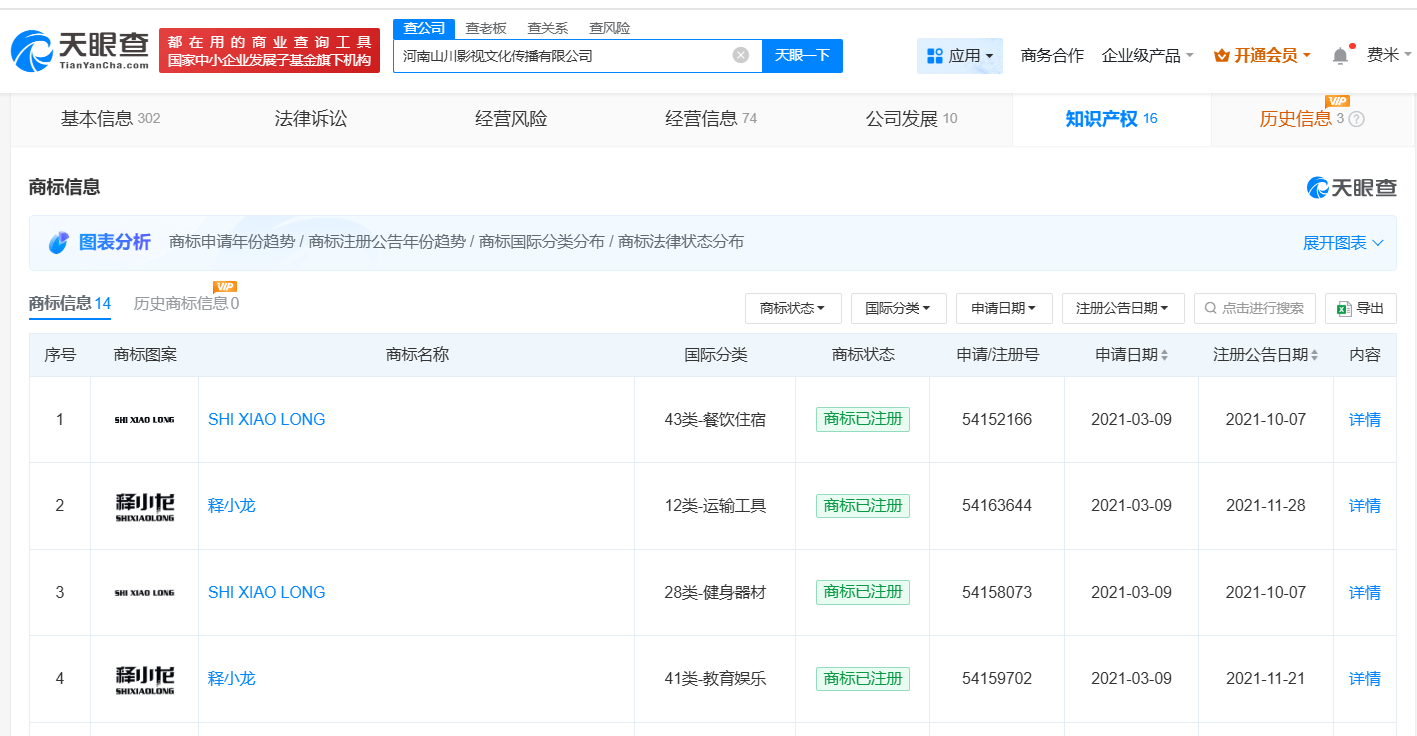Click the 天眼一下 search button
Image resolution: width=1417 pixels, height=736 pixels.
[802, 56]
